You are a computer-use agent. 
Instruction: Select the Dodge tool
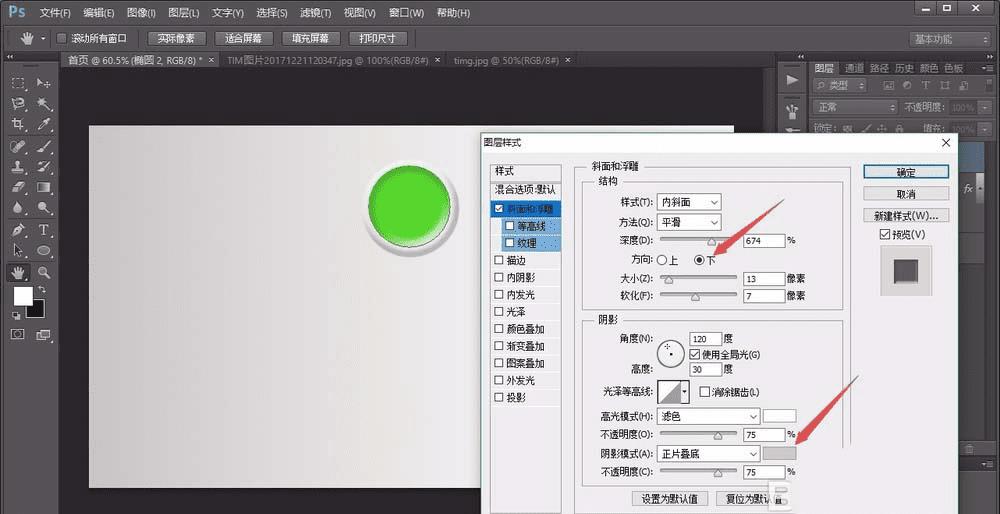tap(43, 207)
